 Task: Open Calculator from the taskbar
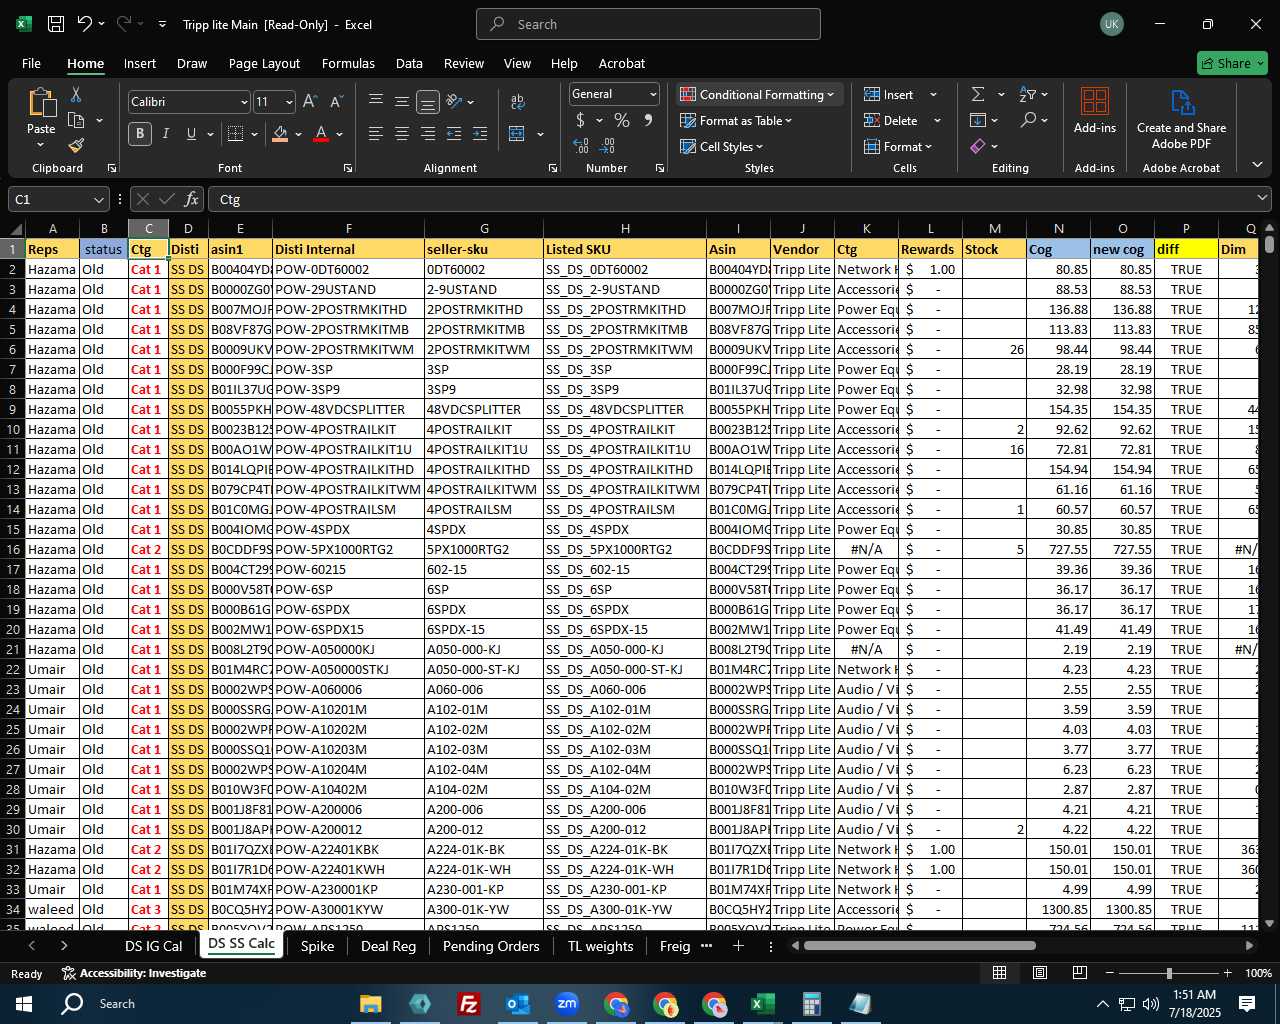click(x=812, y=1004)
